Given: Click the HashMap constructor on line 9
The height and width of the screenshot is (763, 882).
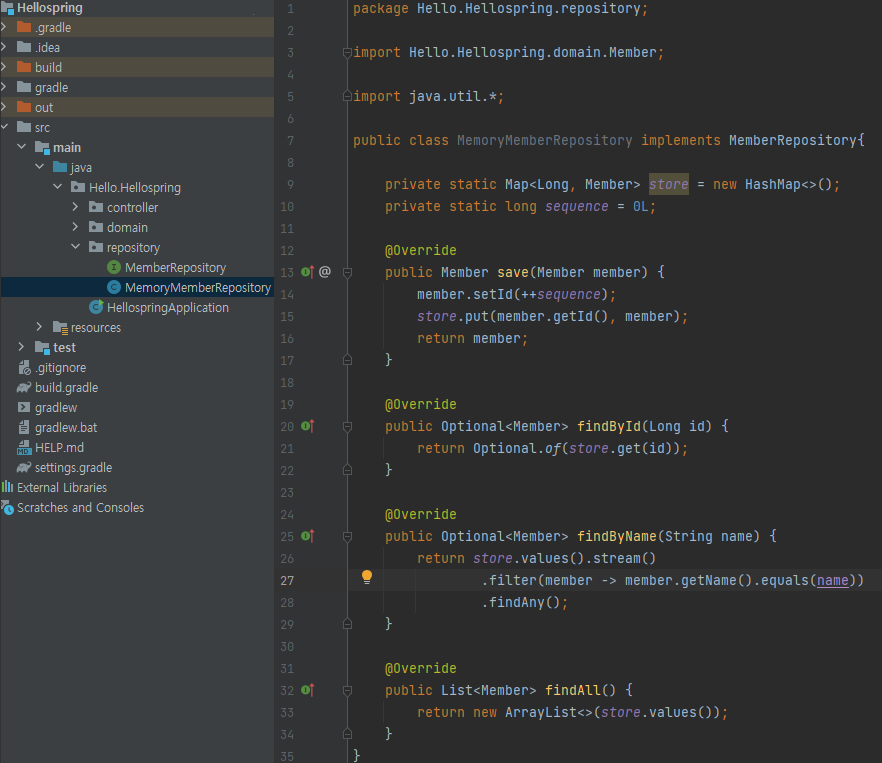Looking at the screenshot, I should (x=772, y=184).
